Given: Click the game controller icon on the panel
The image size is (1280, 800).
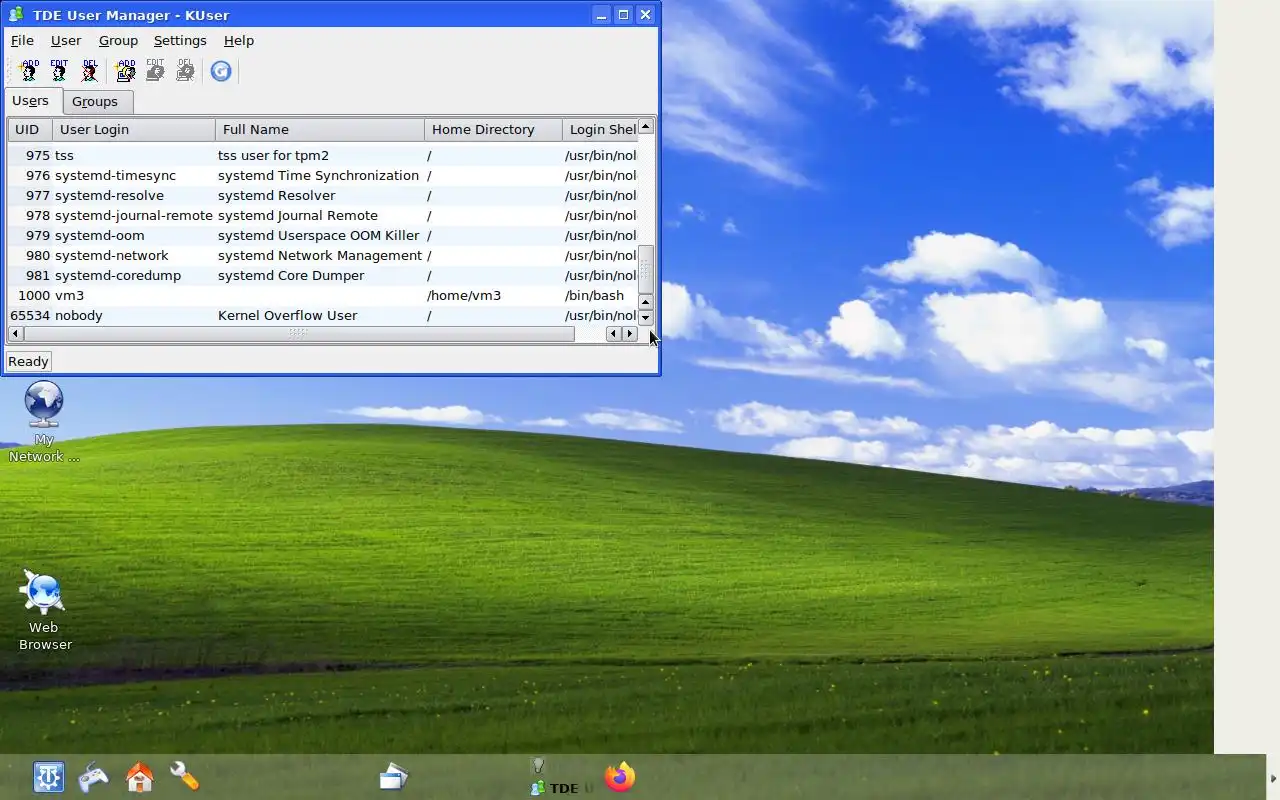Looking at the screenshot, I should 94,777.
